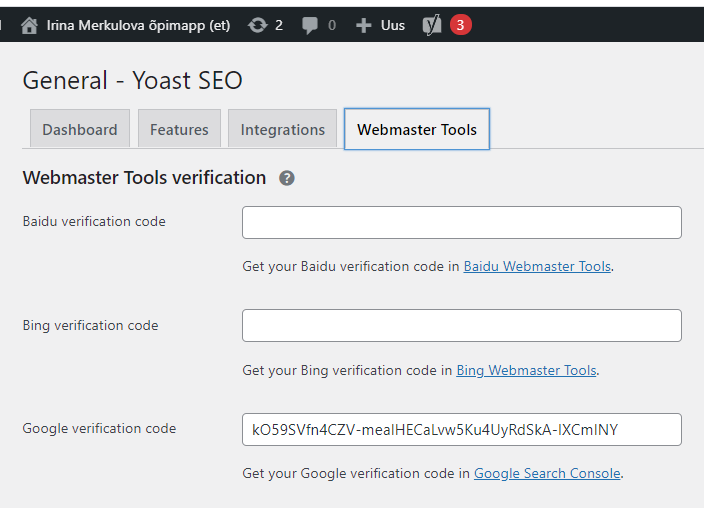Switch to the Dashboard tab

pos(80,129)
